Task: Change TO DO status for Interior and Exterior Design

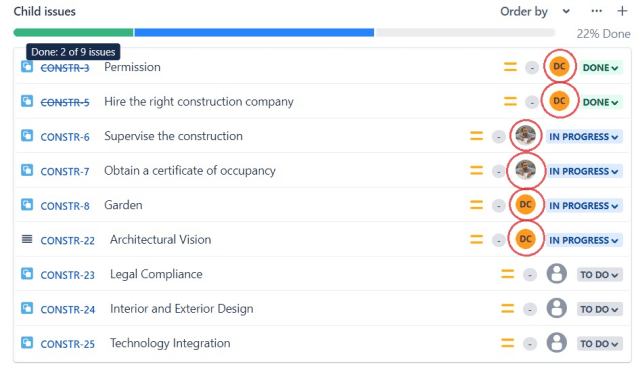Action: coord(599,309)
